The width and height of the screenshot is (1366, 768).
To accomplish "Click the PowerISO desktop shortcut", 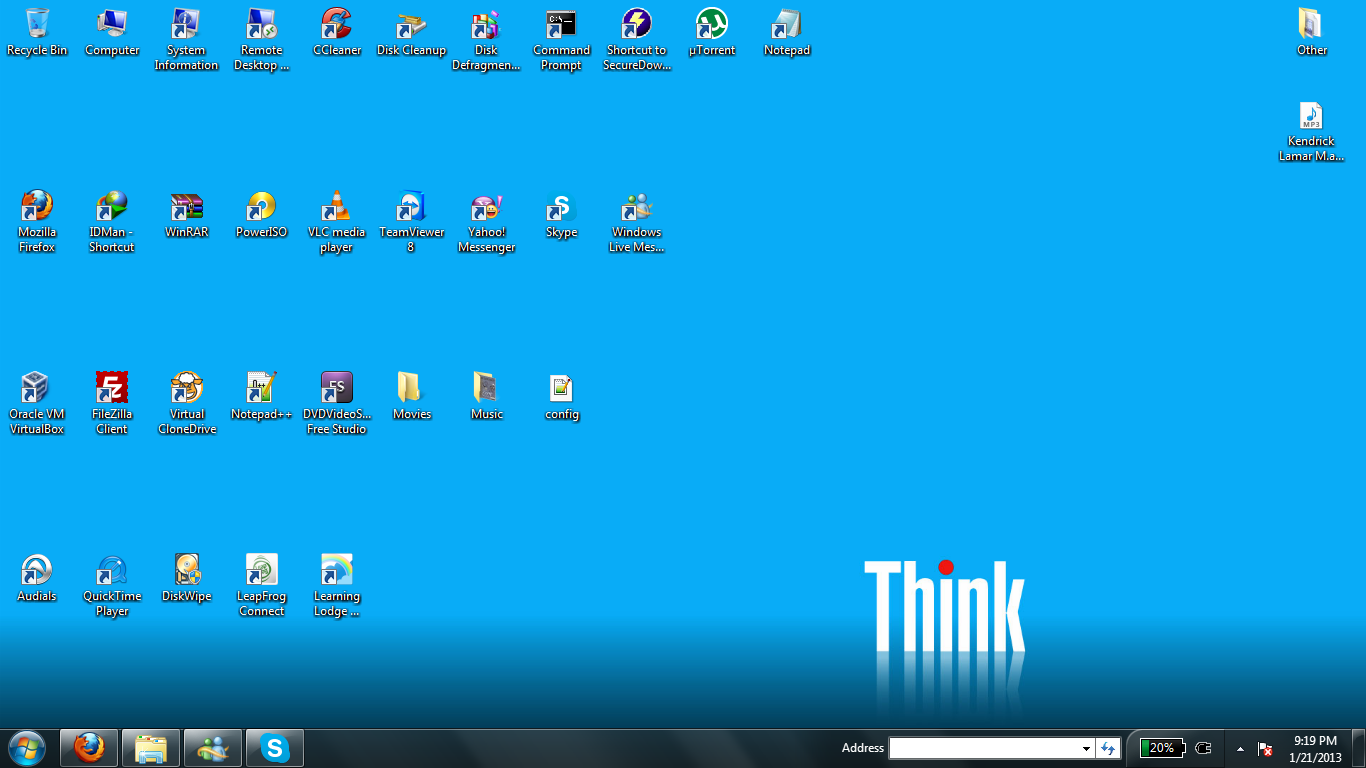I will 261,207.
